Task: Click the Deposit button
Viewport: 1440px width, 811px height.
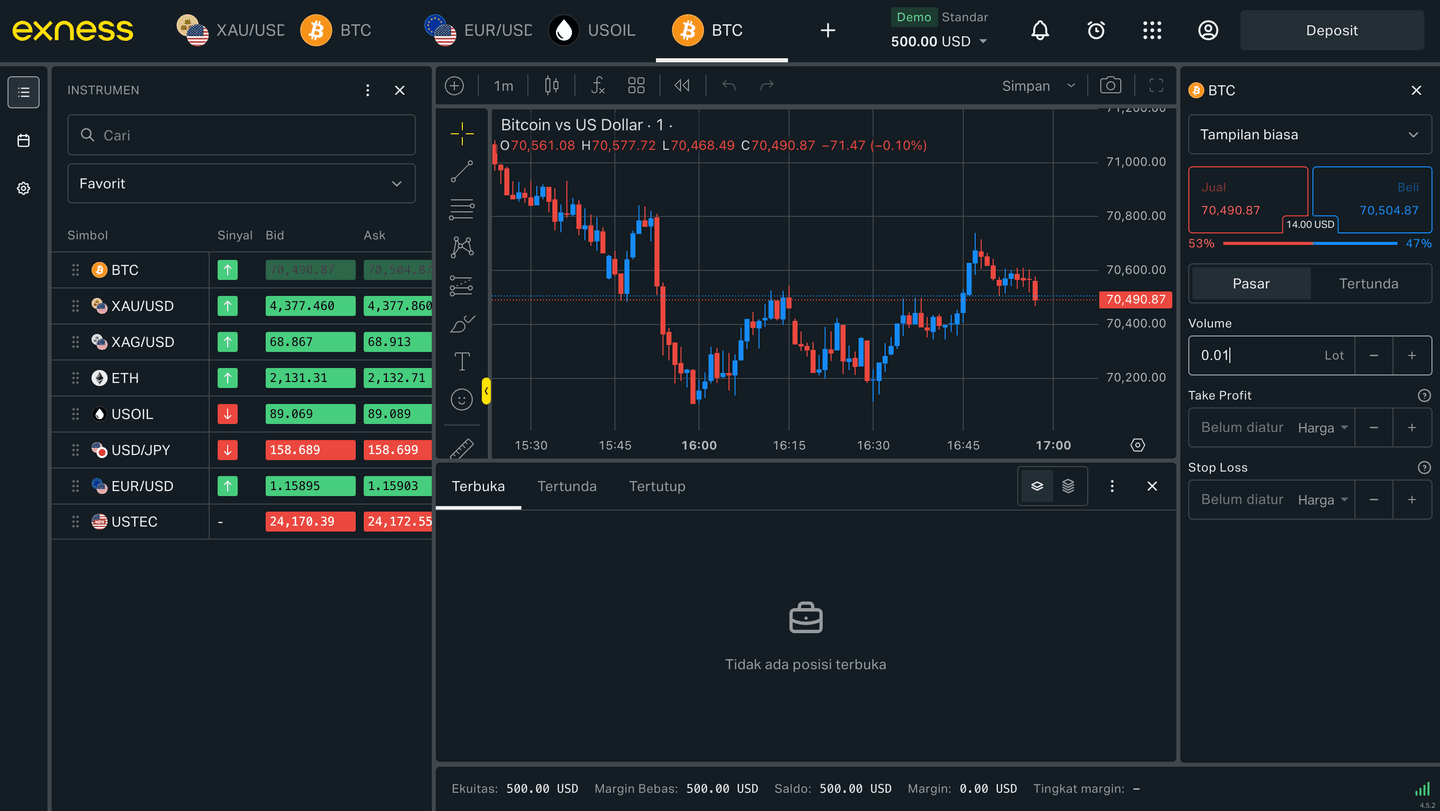Action: coord(1331,31)
